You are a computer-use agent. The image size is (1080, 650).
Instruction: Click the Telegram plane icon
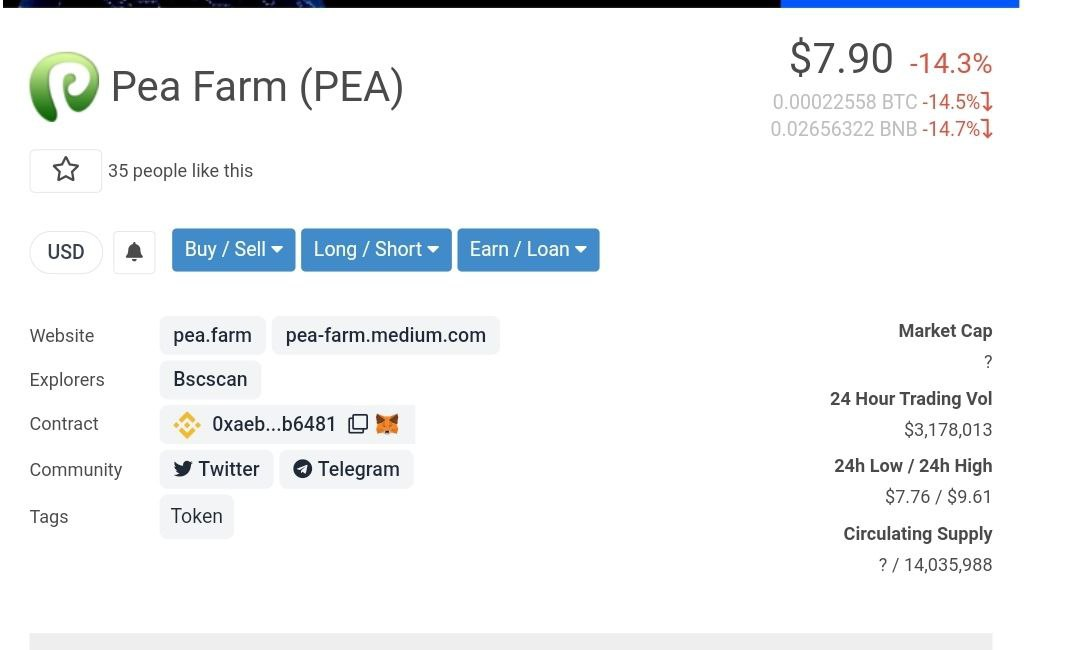[302, 469]
